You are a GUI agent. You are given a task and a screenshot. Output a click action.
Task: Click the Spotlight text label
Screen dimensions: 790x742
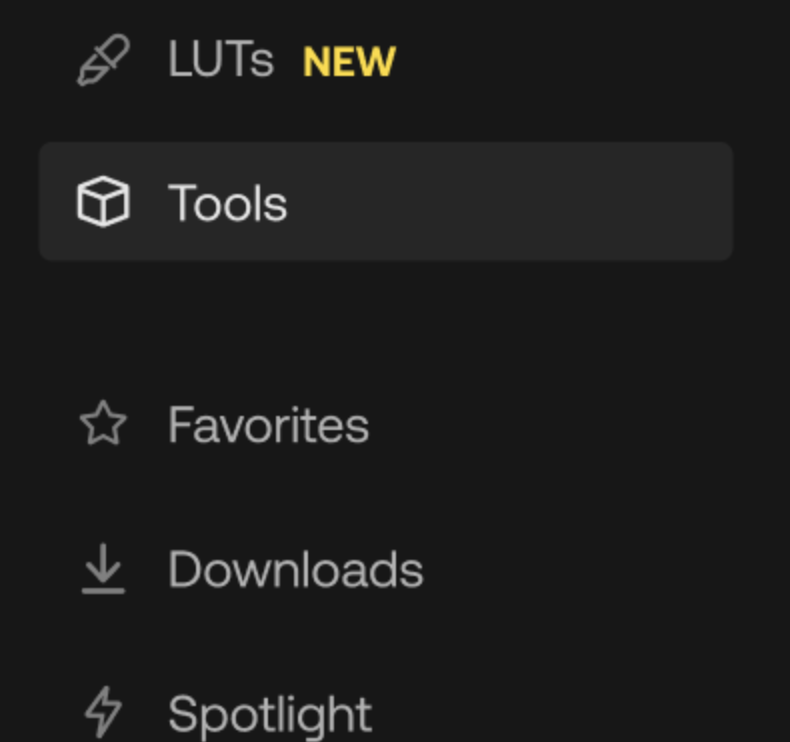point(270,714)
